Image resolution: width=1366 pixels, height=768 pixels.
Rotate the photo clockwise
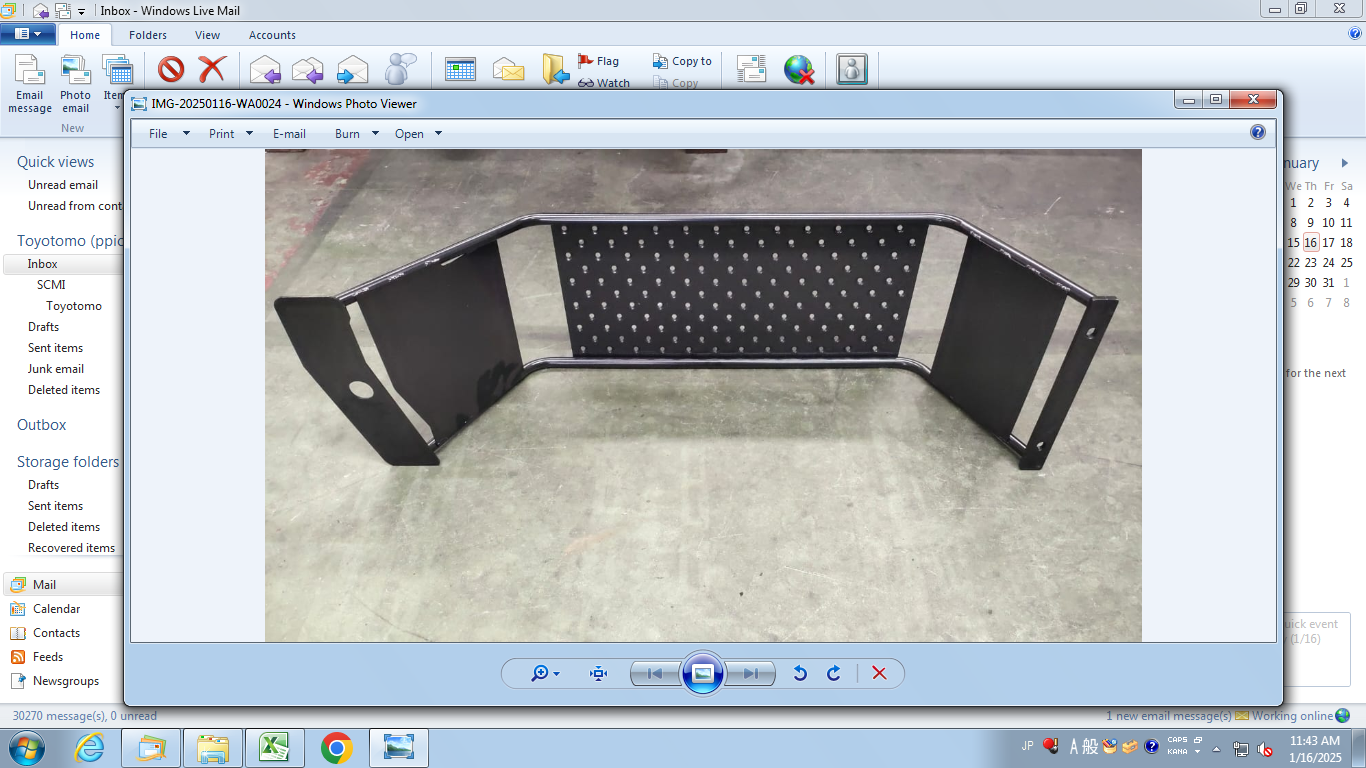coord(833,673)
